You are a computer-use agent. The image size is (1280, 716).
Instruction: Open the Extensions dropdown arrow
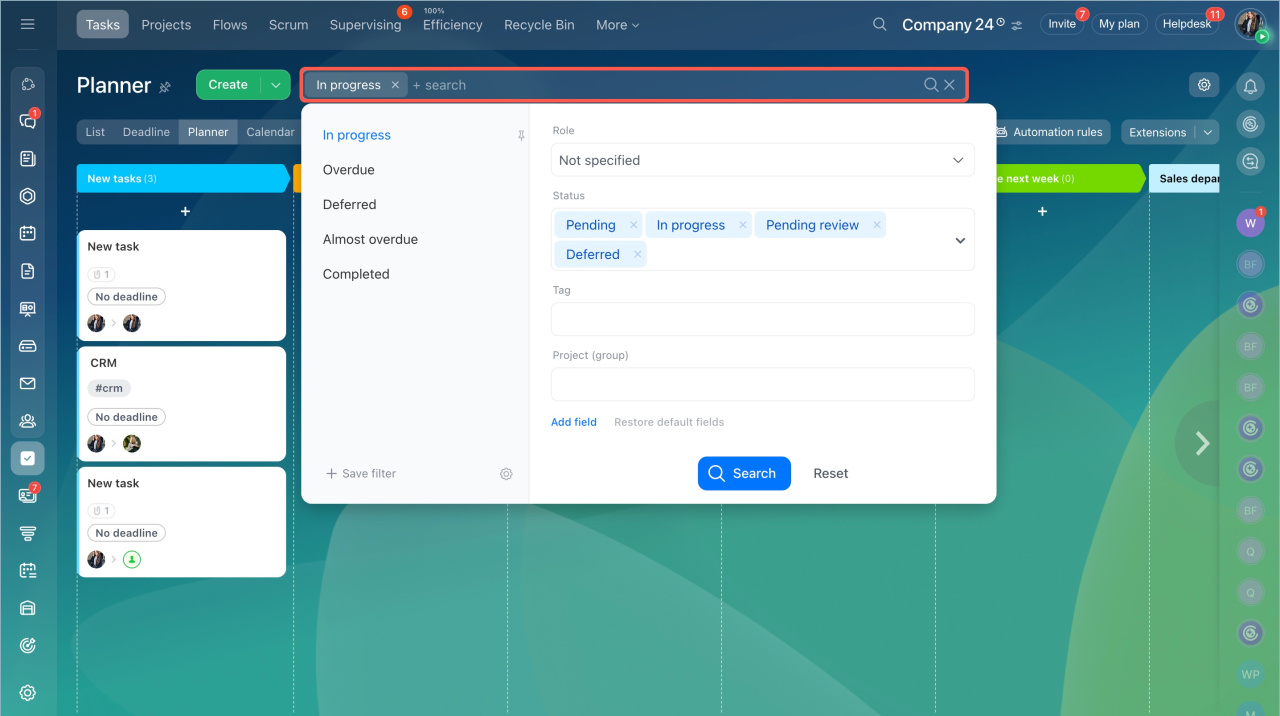[1208, 132]
